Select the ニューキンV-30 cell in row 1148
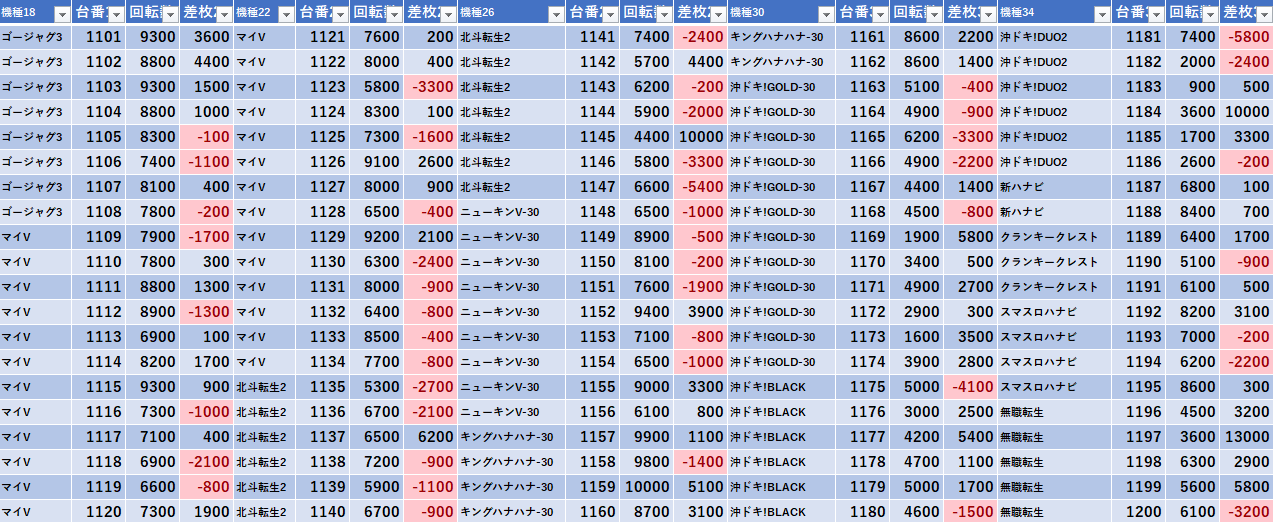The image size is (1274, 522). (x=512, y=212)
